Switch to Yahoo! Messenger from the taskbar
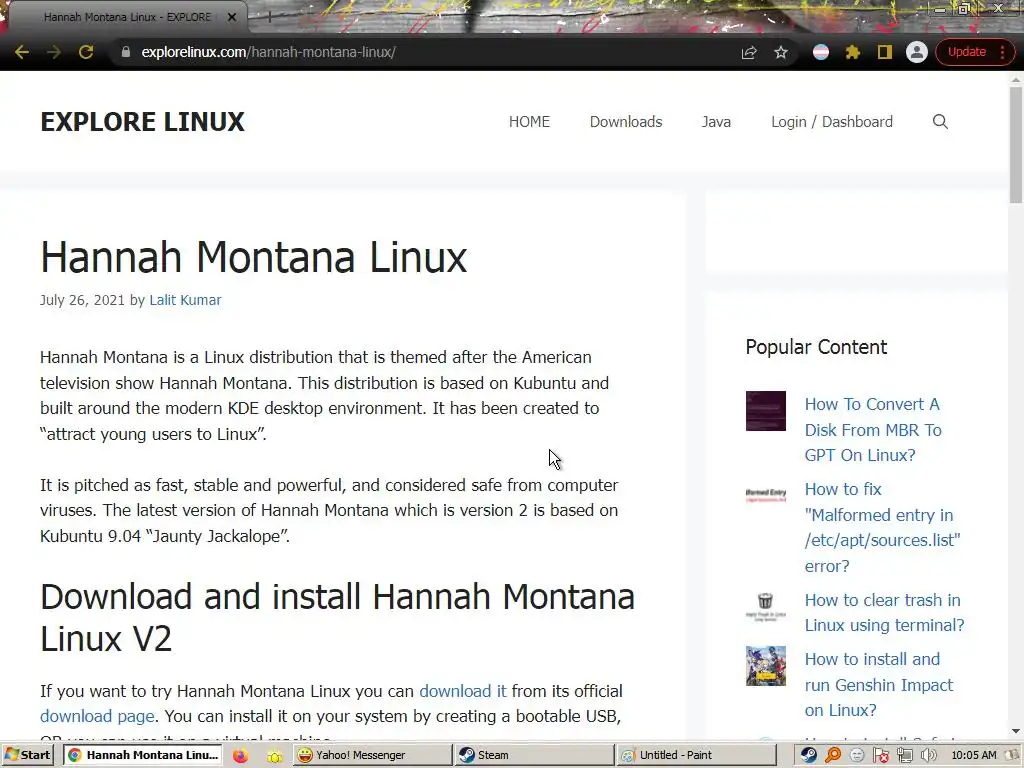 pyautogui.click(x=373, y=755)
